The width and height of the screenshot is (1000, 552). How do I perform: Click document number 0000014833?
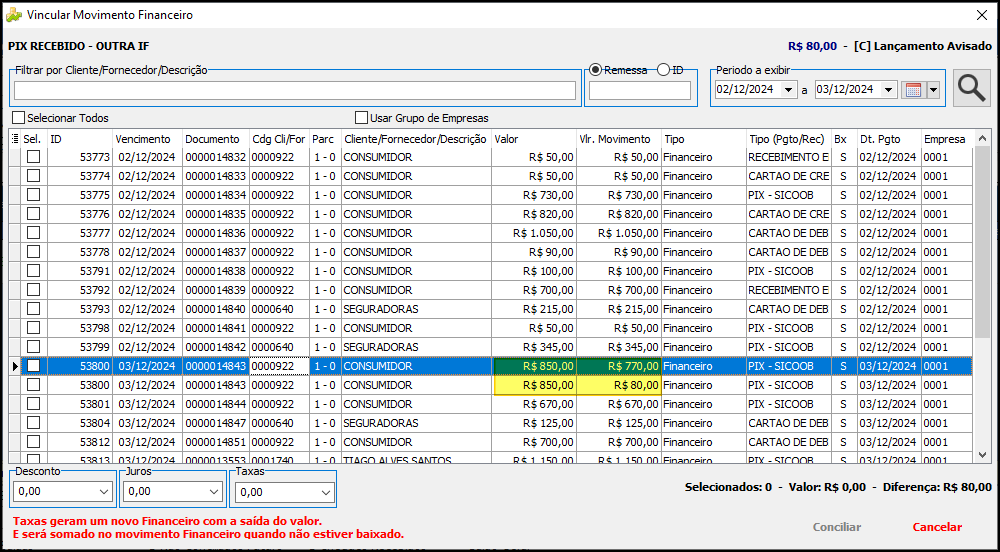click(216, 175)
